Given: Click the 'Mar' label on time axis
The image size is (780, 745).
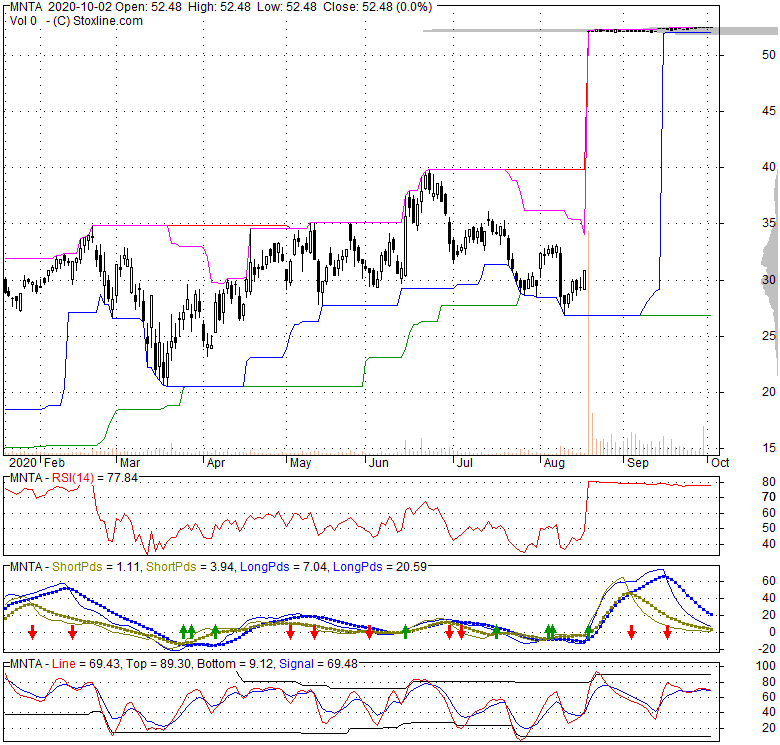Looking at the screenshot, I should coord(130,463).
